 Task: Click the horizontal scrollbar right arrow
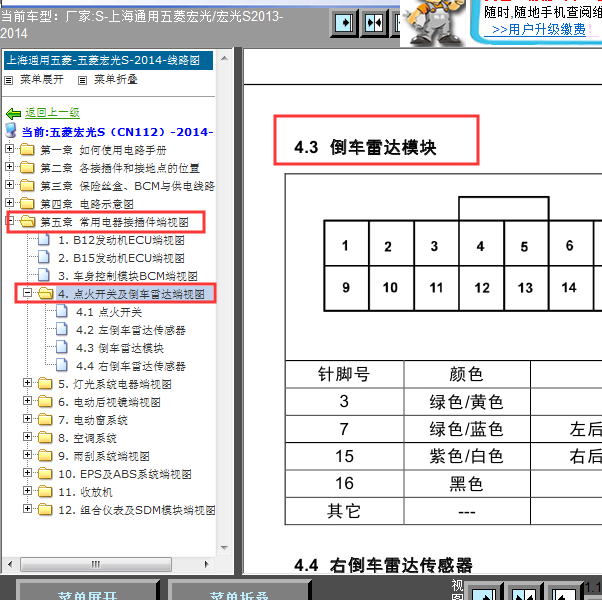click(207, 564)
